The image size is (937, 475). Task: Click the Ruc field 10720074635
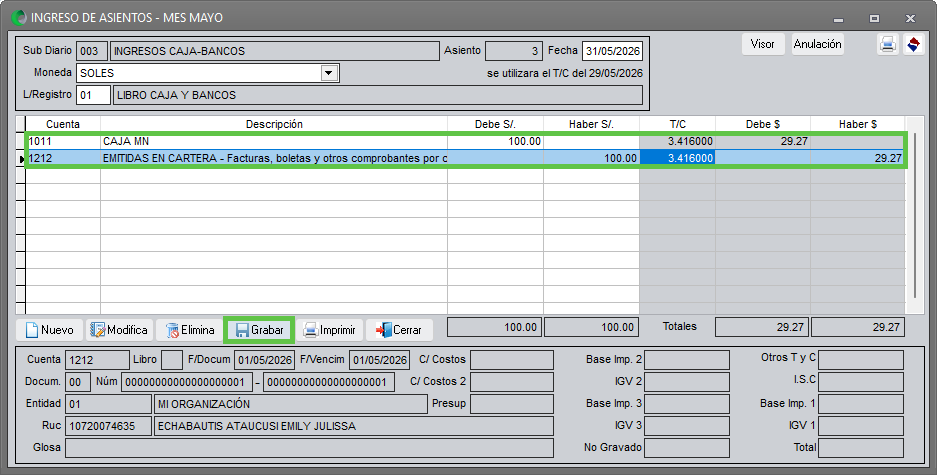coord(108,426)
